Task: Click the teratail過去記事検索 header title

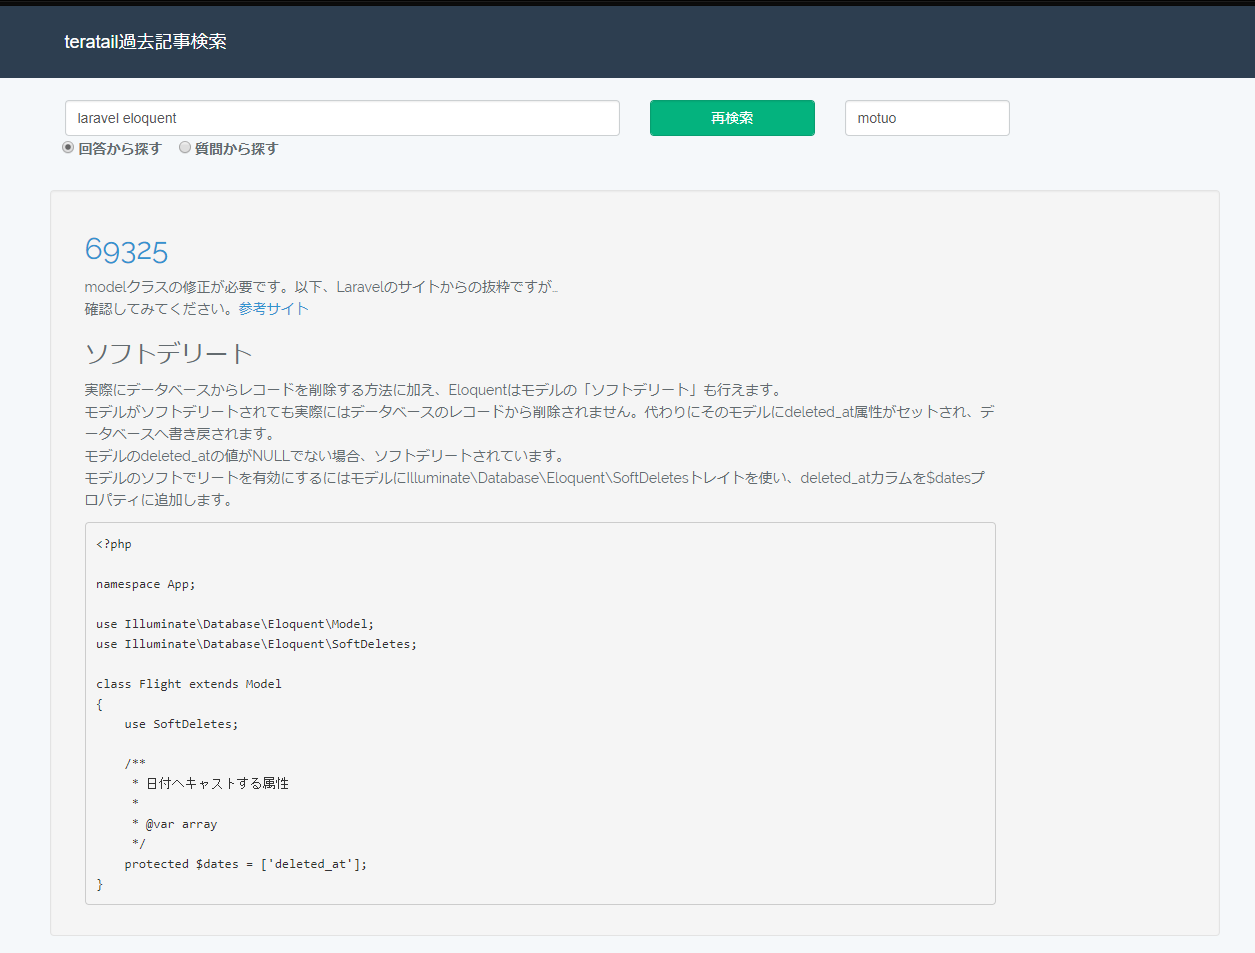Action: point(145,42)
